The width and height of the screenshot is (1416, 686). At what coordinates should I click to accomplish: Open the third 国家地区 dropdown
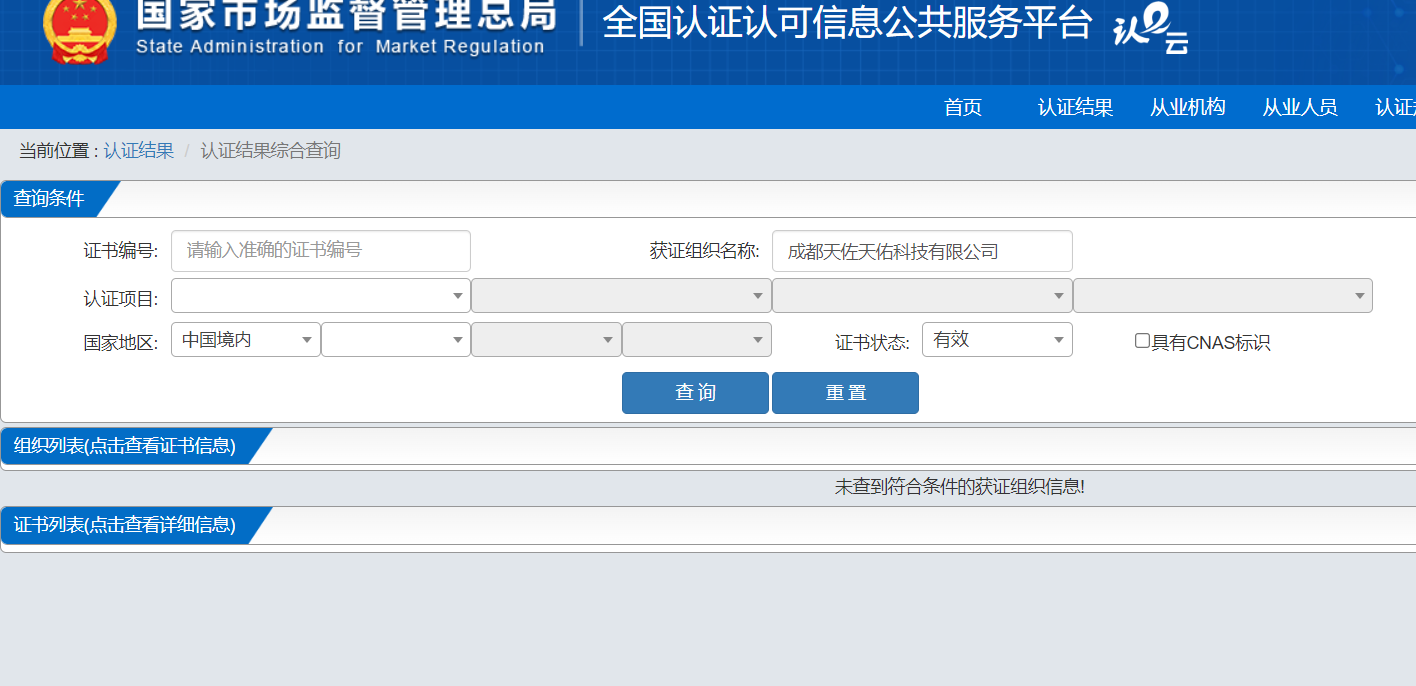pyautogui.click(x=546, y=340)
